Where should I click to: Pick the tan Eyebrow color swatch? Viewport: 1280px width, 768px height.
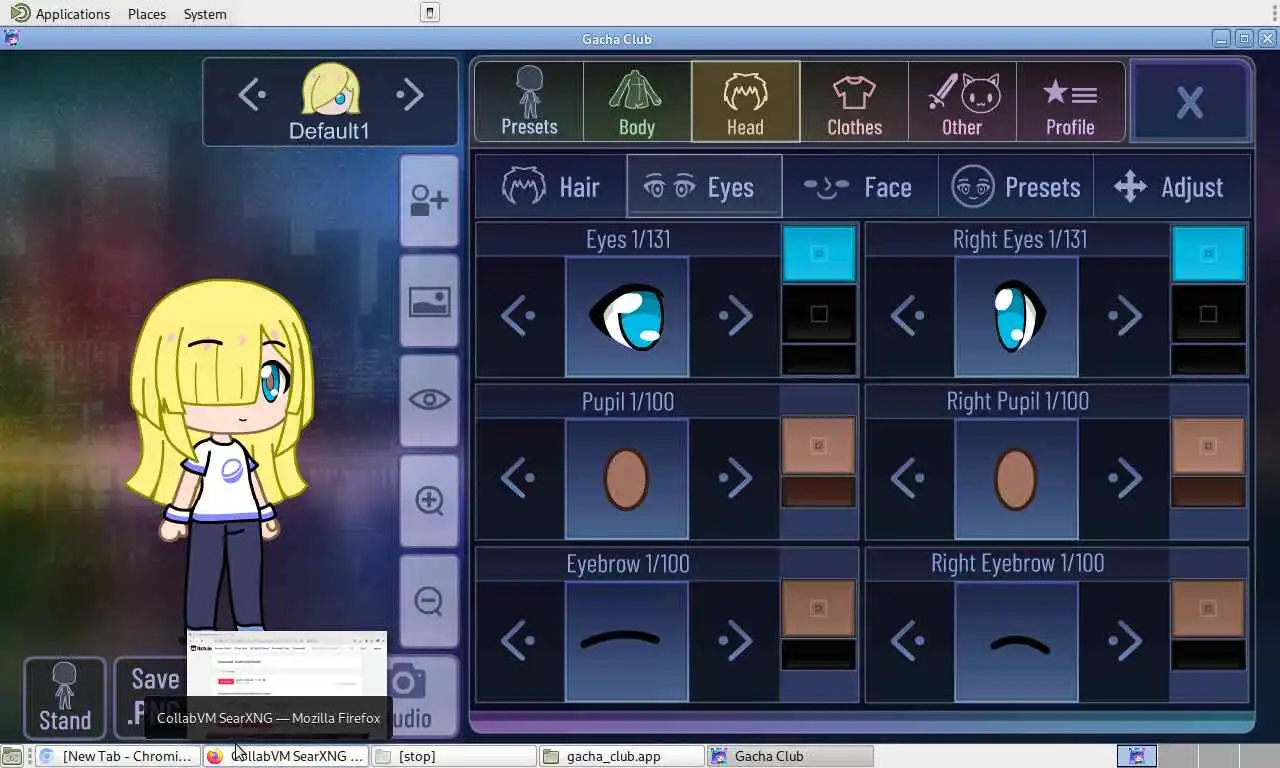[819, 608]
